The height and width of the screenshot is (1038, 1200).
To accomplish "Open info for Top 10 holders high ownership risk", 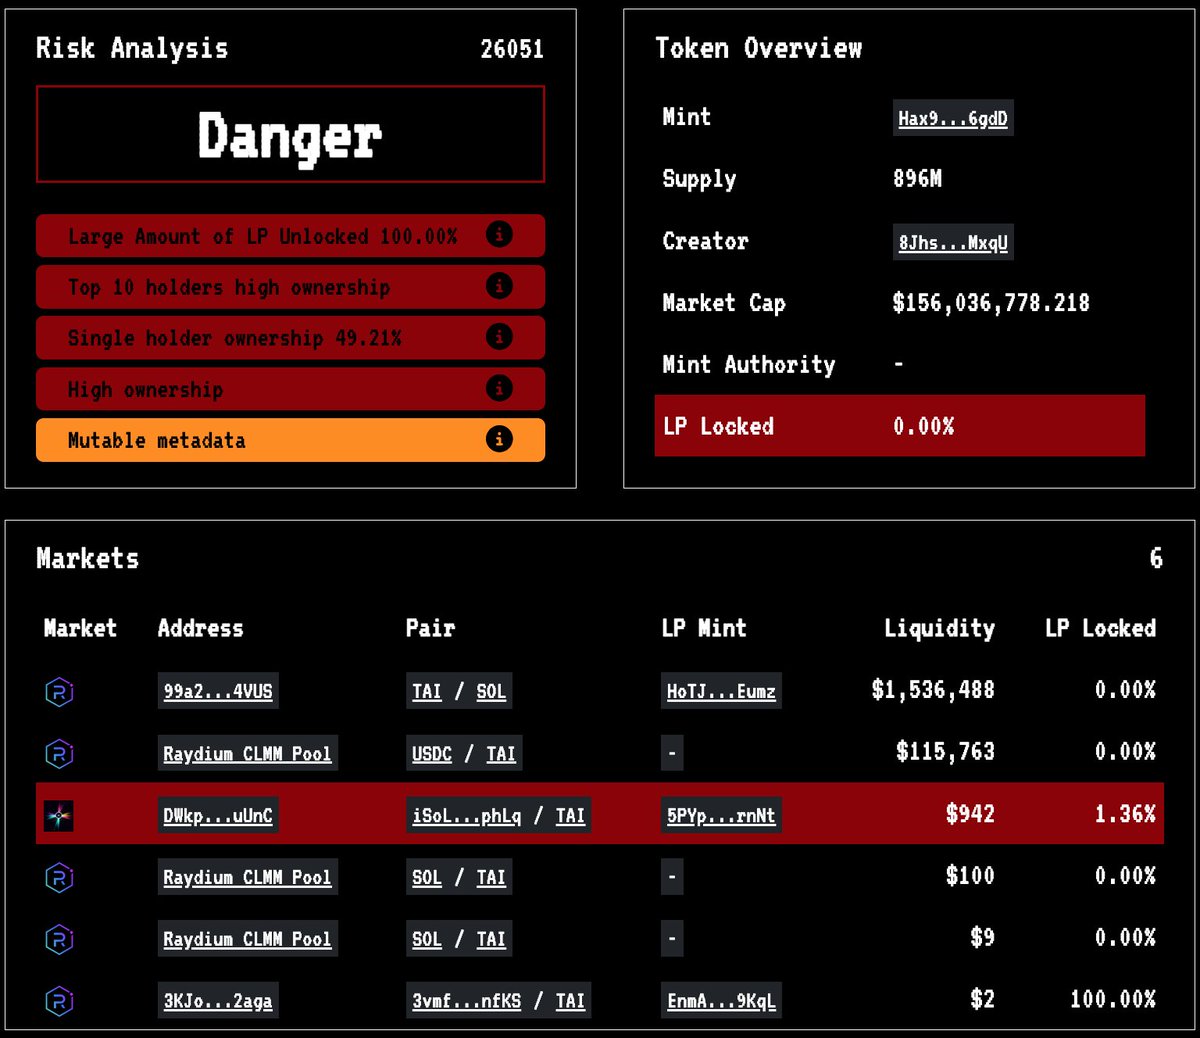I will (499, 287).
